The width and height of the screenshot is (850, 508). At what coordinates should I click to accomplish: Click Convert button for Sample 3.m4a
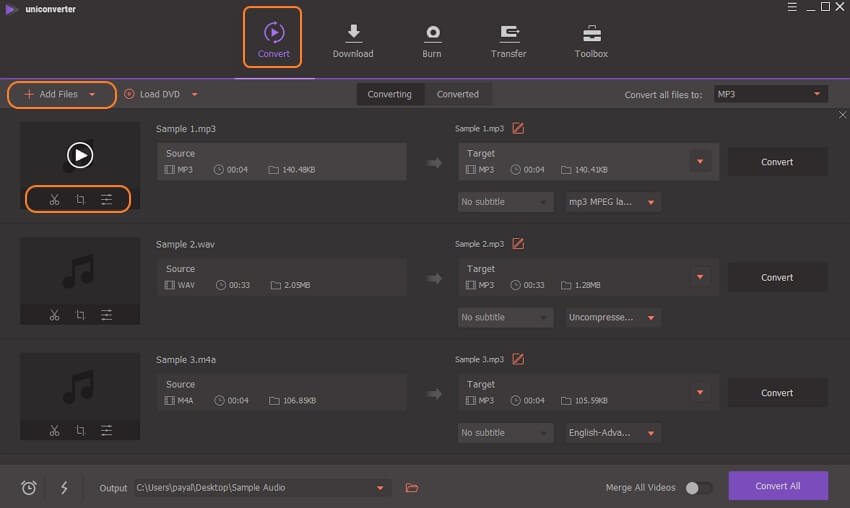(777, 393)
